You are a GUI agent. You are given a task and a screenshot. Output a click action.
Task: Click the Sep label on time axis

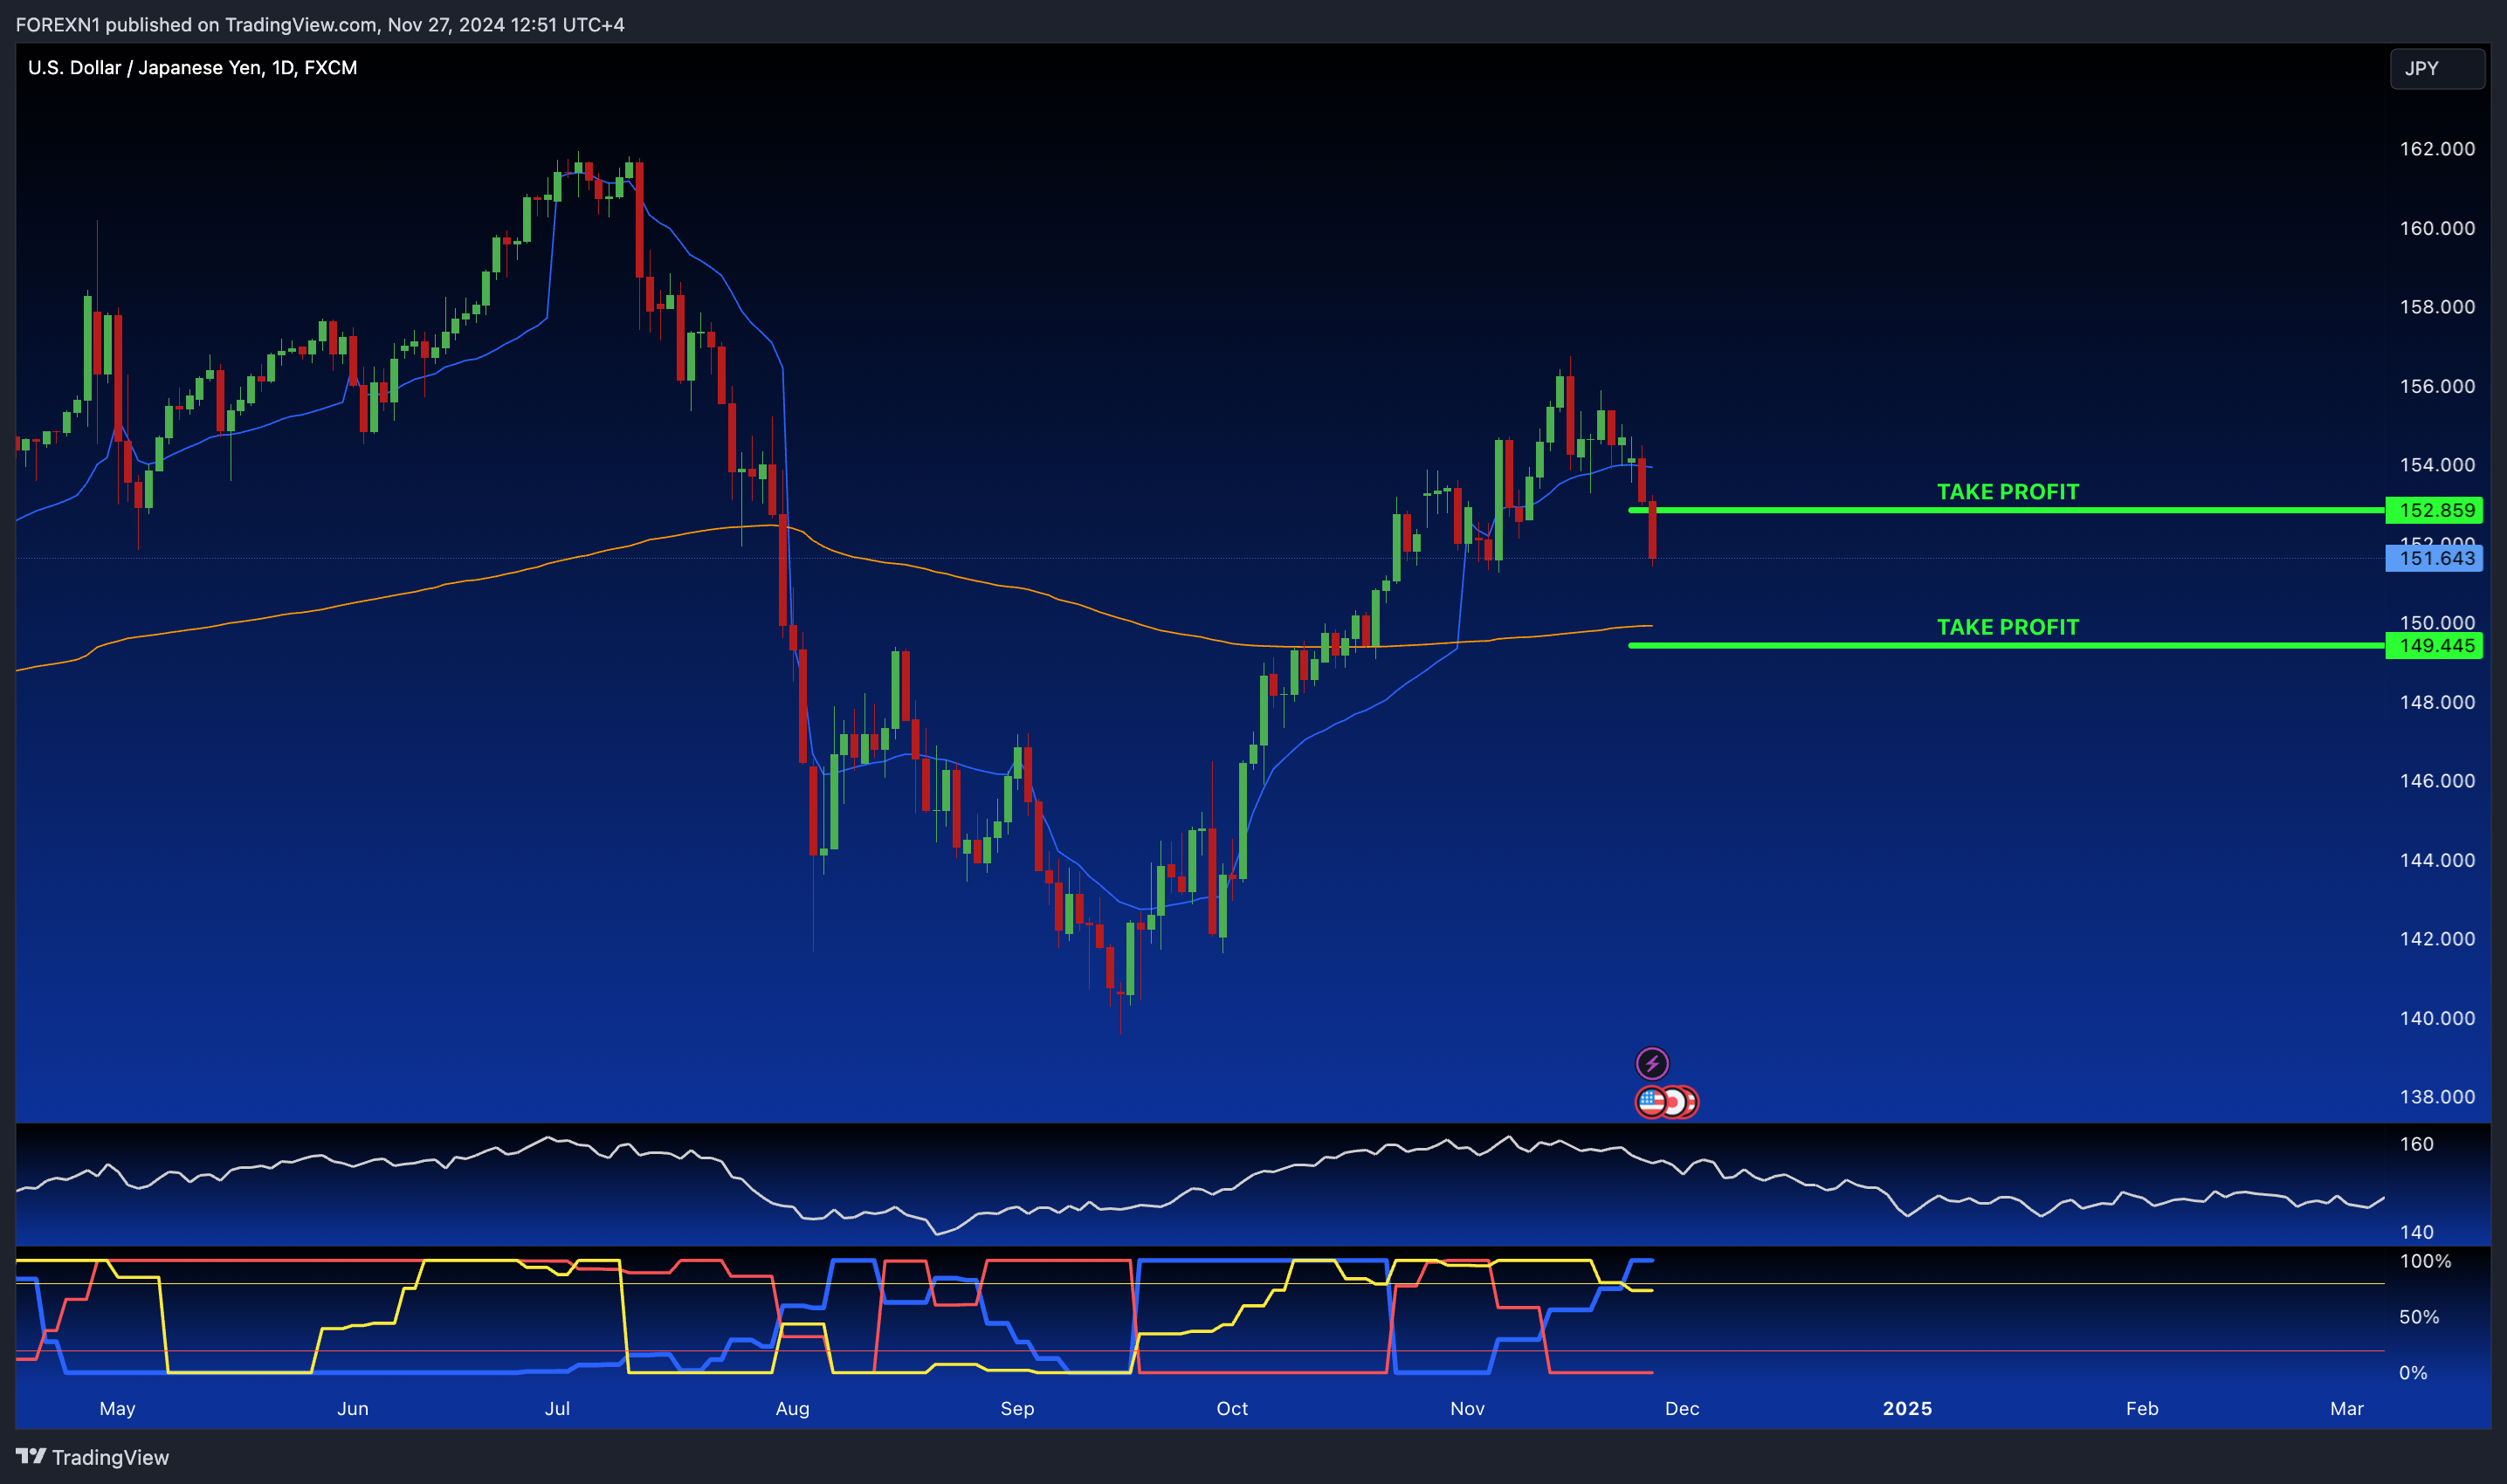1017,1408
